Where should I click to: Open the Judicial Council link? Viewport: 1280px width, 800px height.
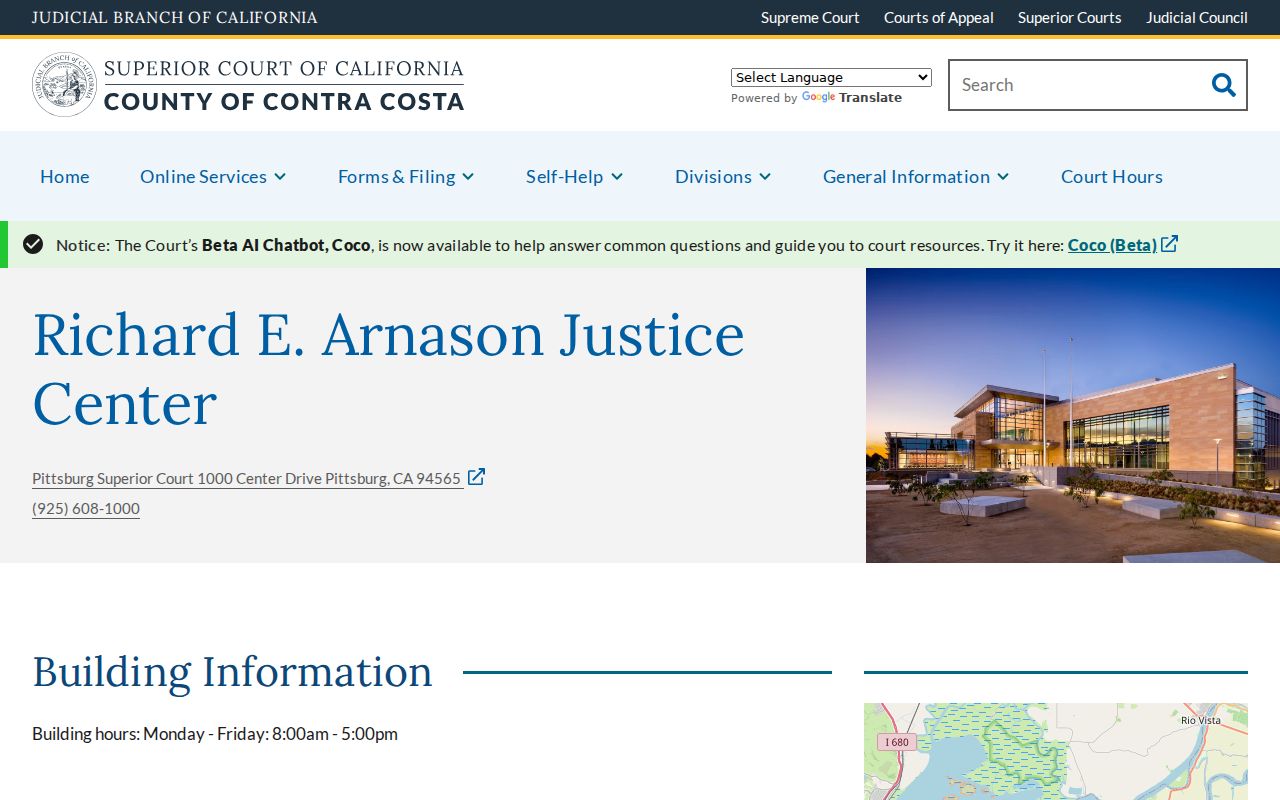1197,17
